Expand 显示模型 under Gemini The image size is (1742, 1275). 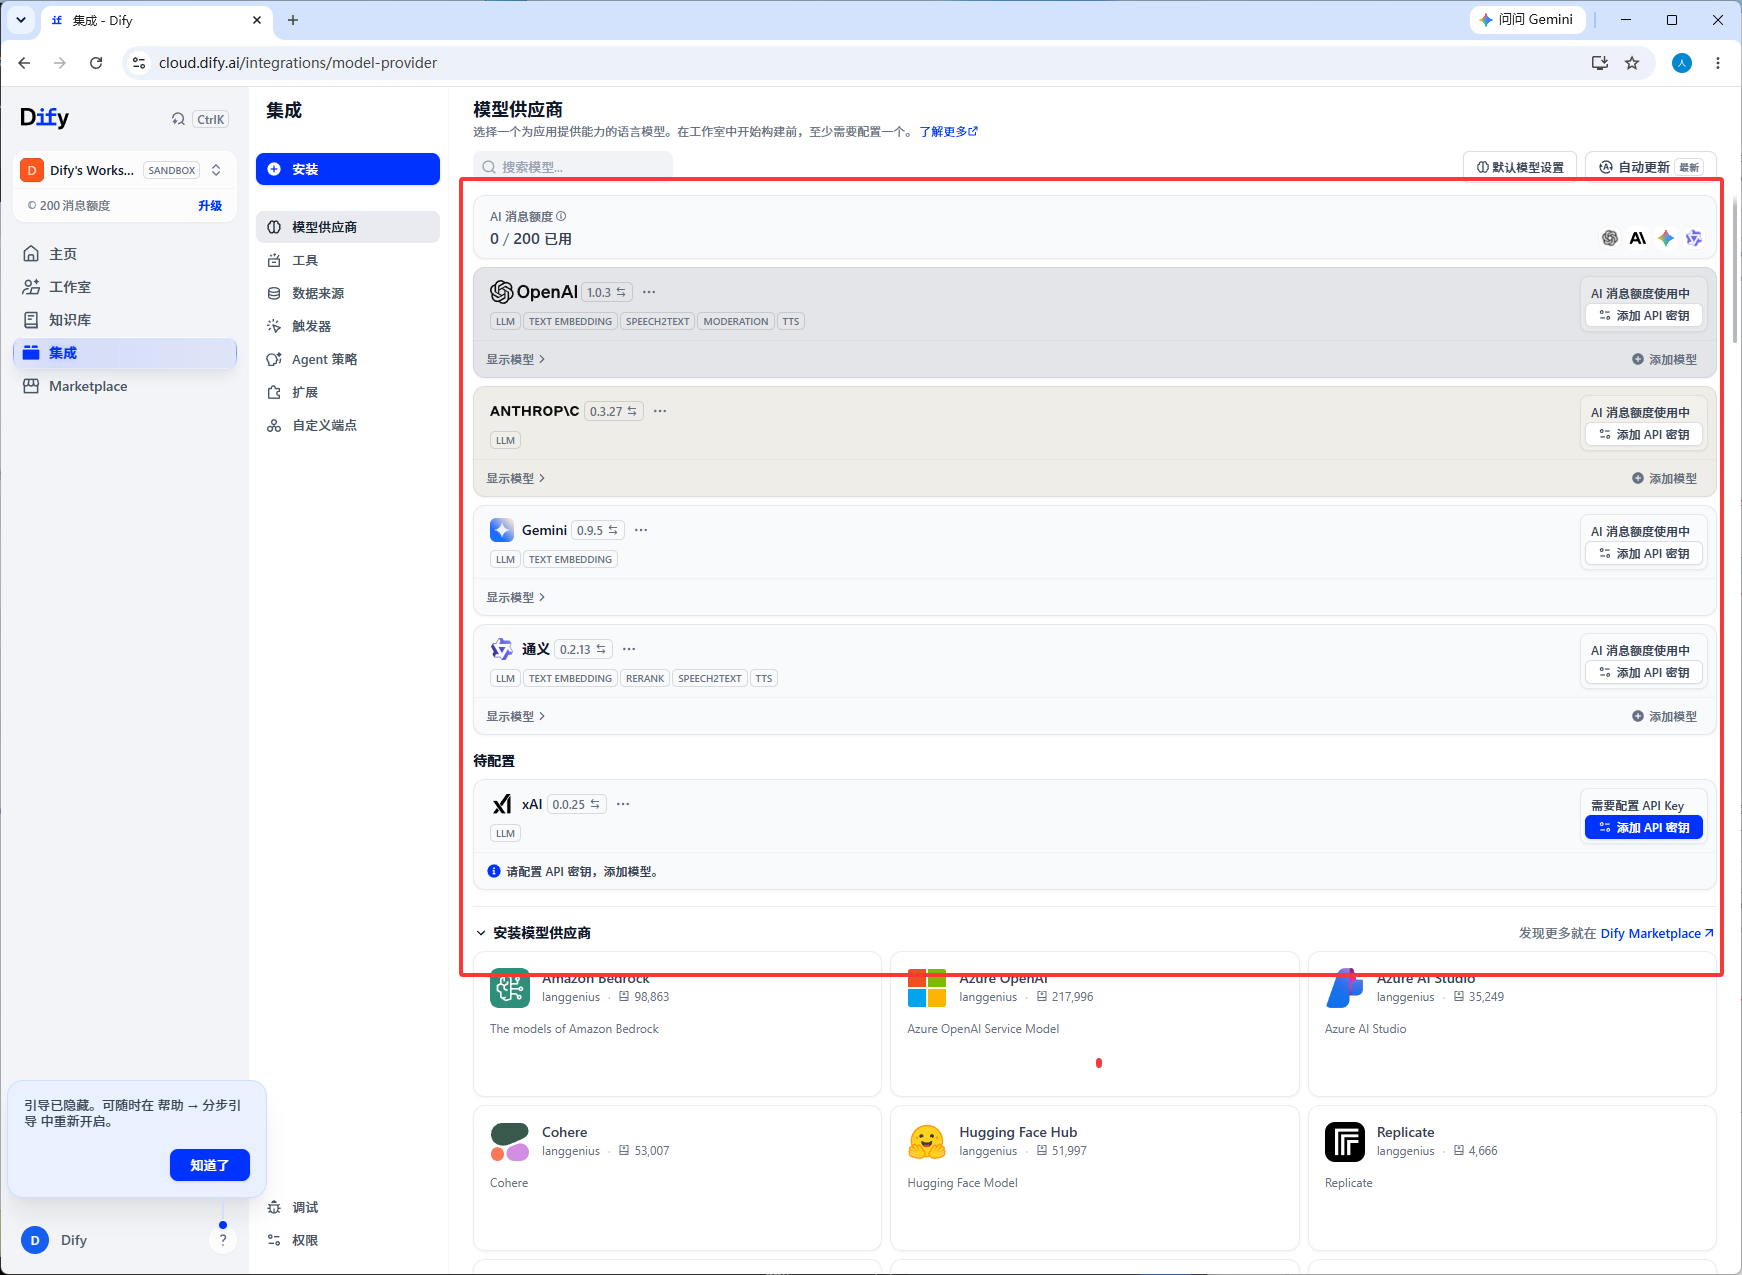[516, 597]
